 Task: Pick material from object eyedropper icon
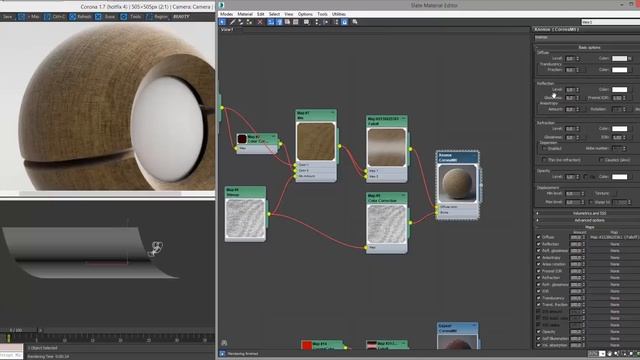232,22
